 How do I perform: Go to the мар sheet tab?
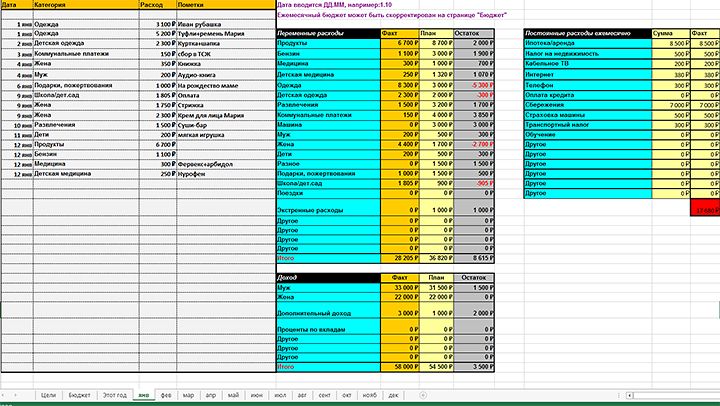tap(188, 395)
